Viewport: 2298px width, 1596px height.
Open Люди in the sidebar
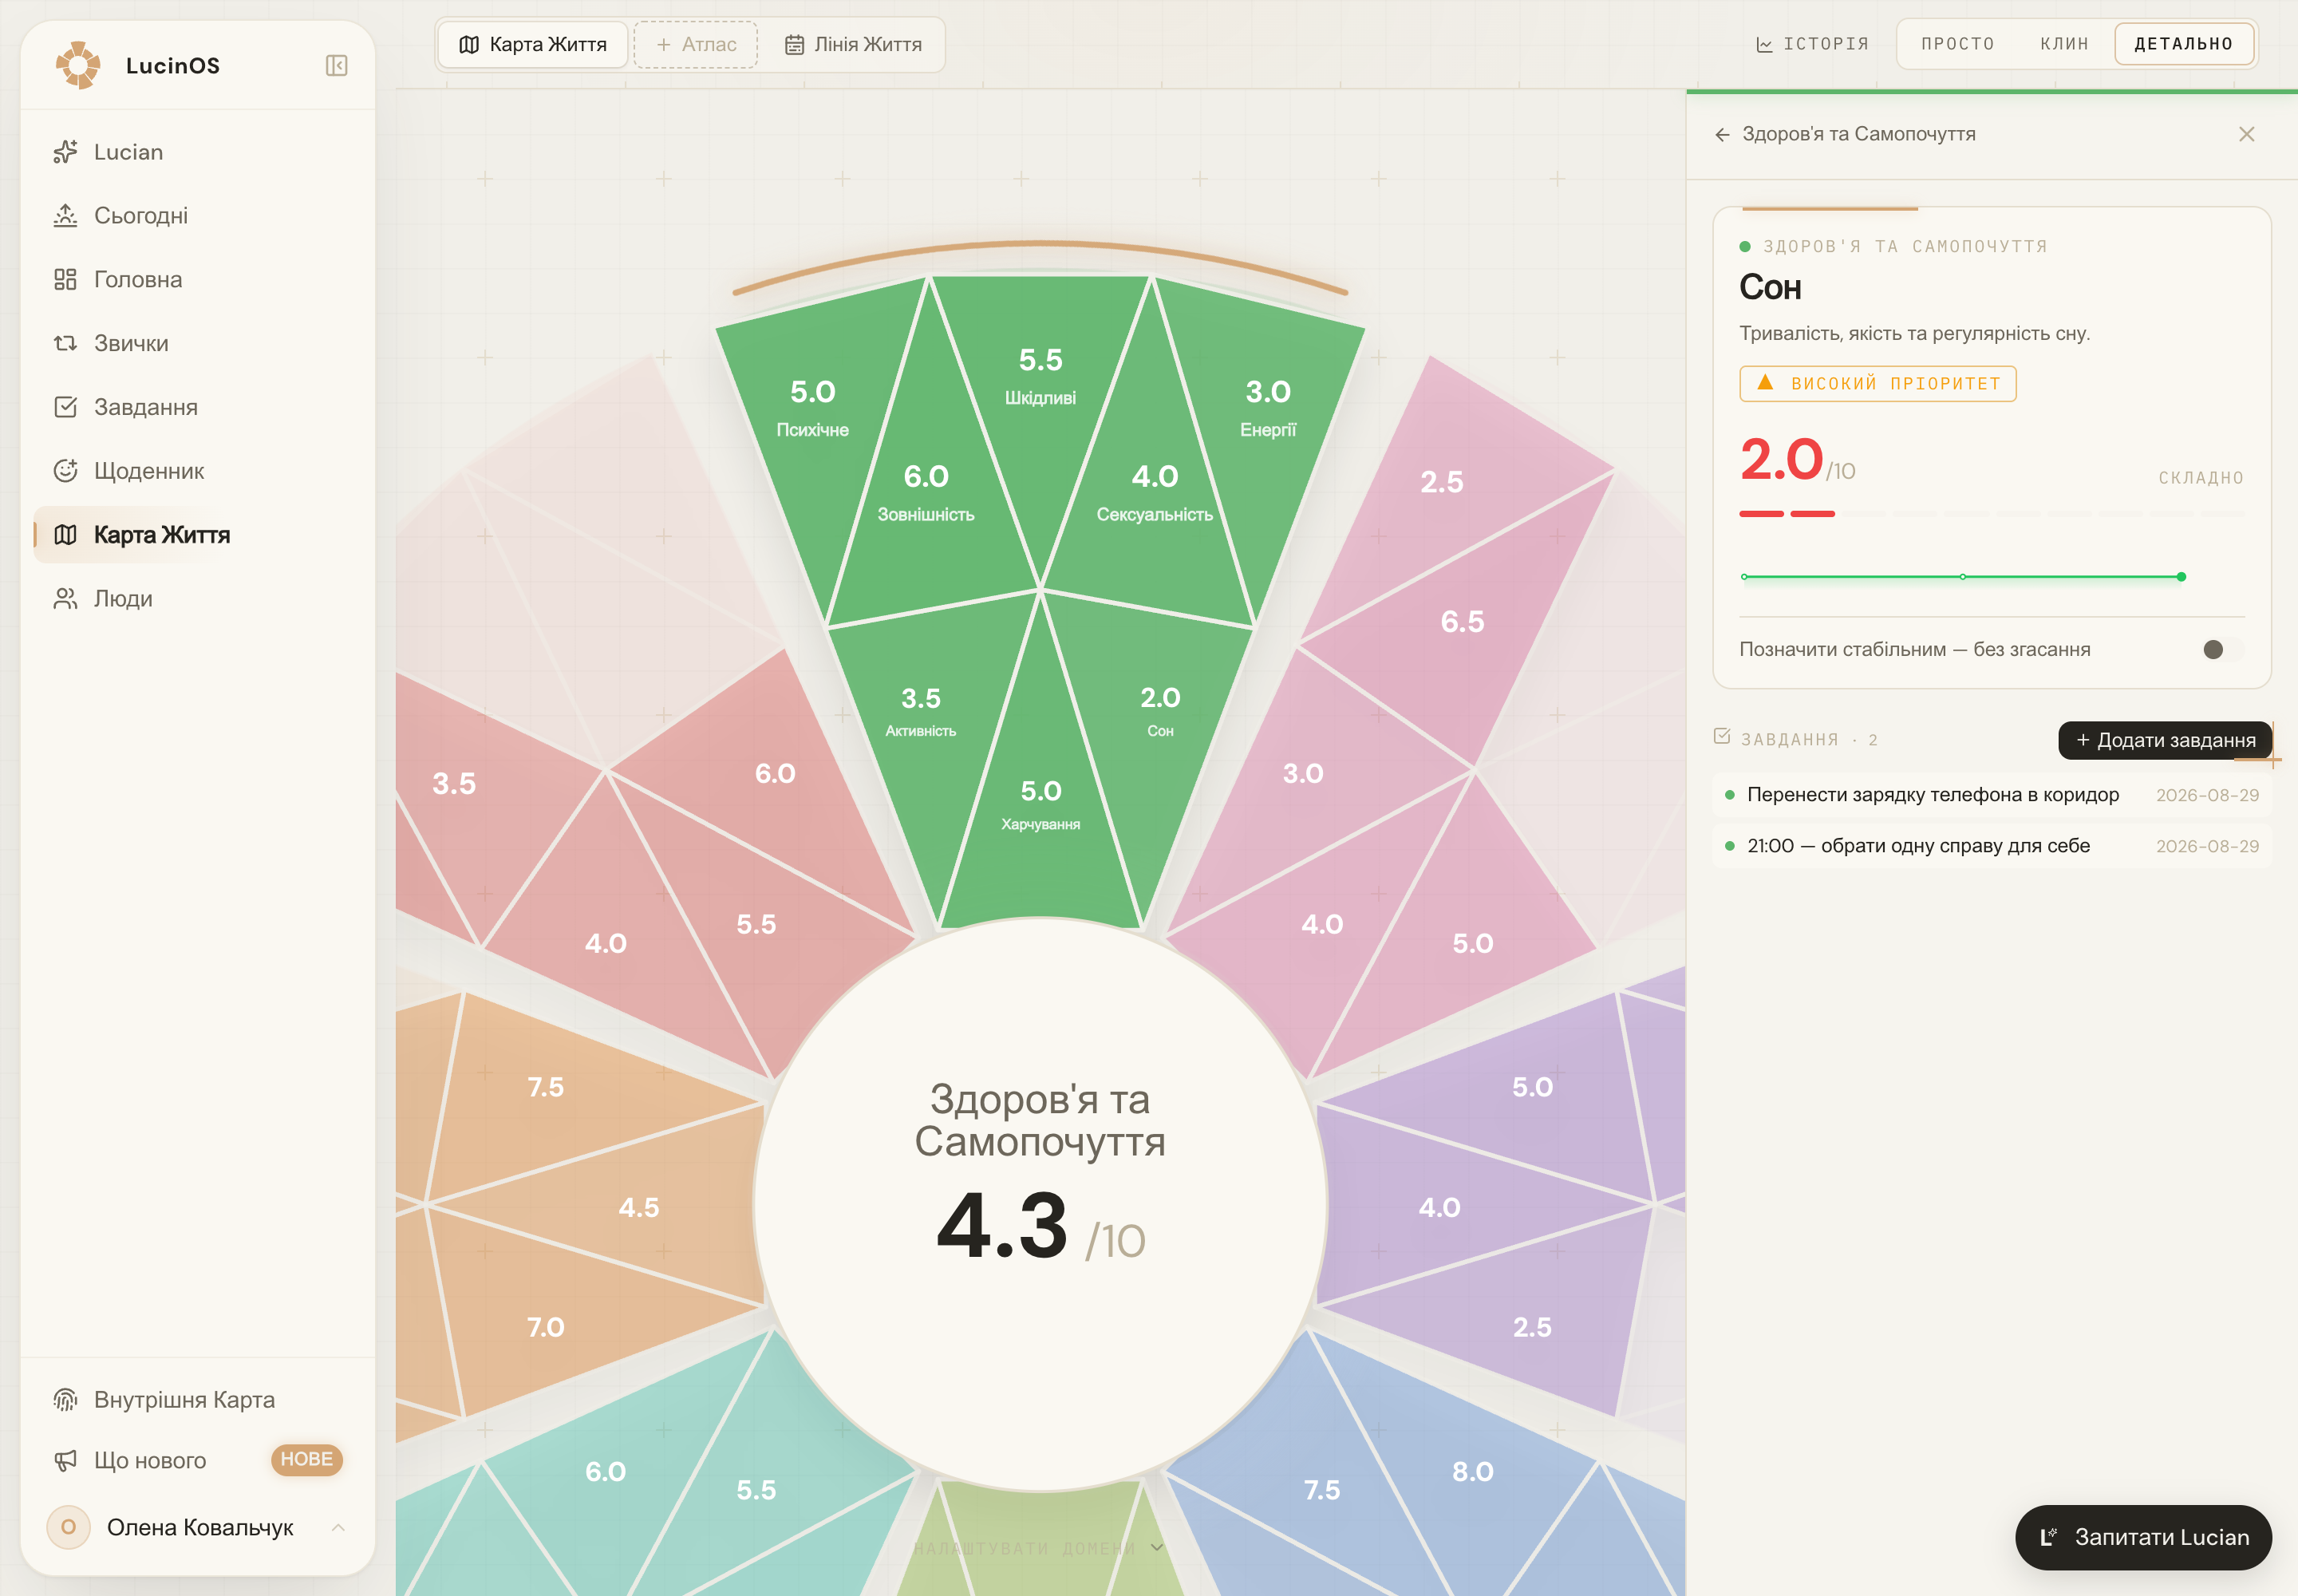[198, 599]
